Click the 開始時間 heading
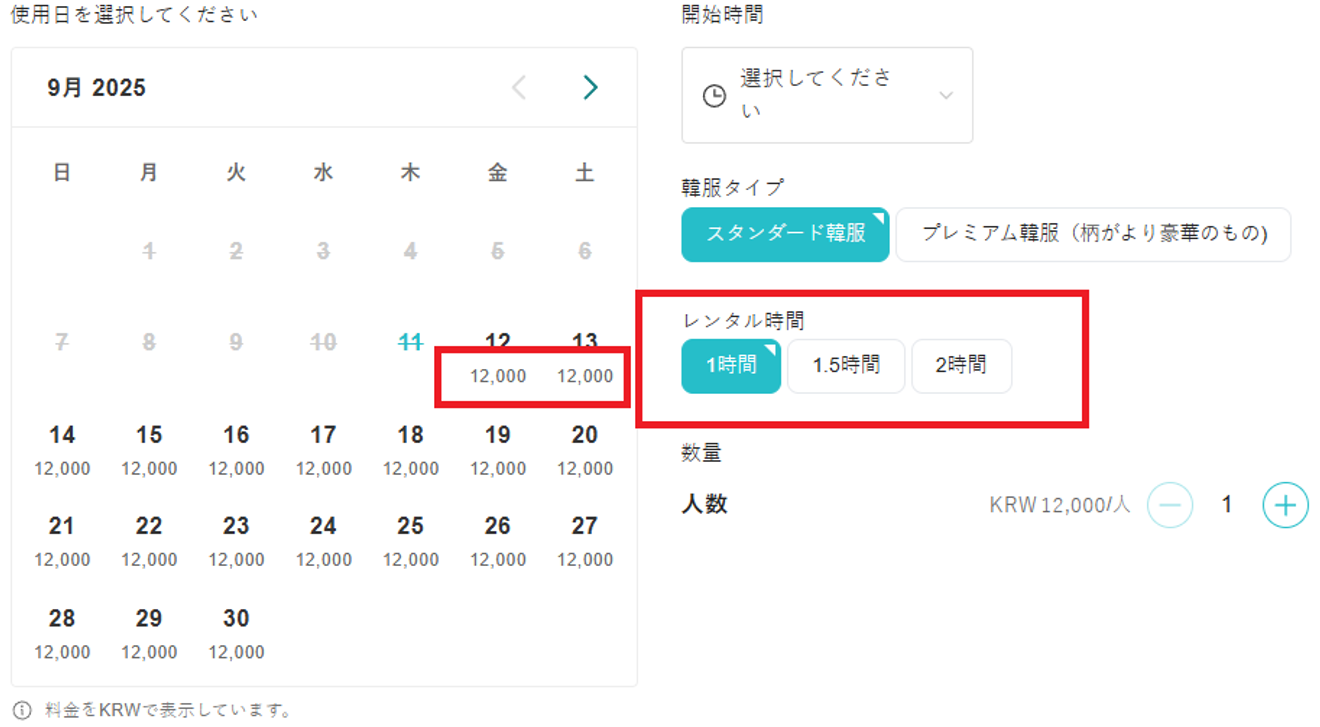 point(722,15)
